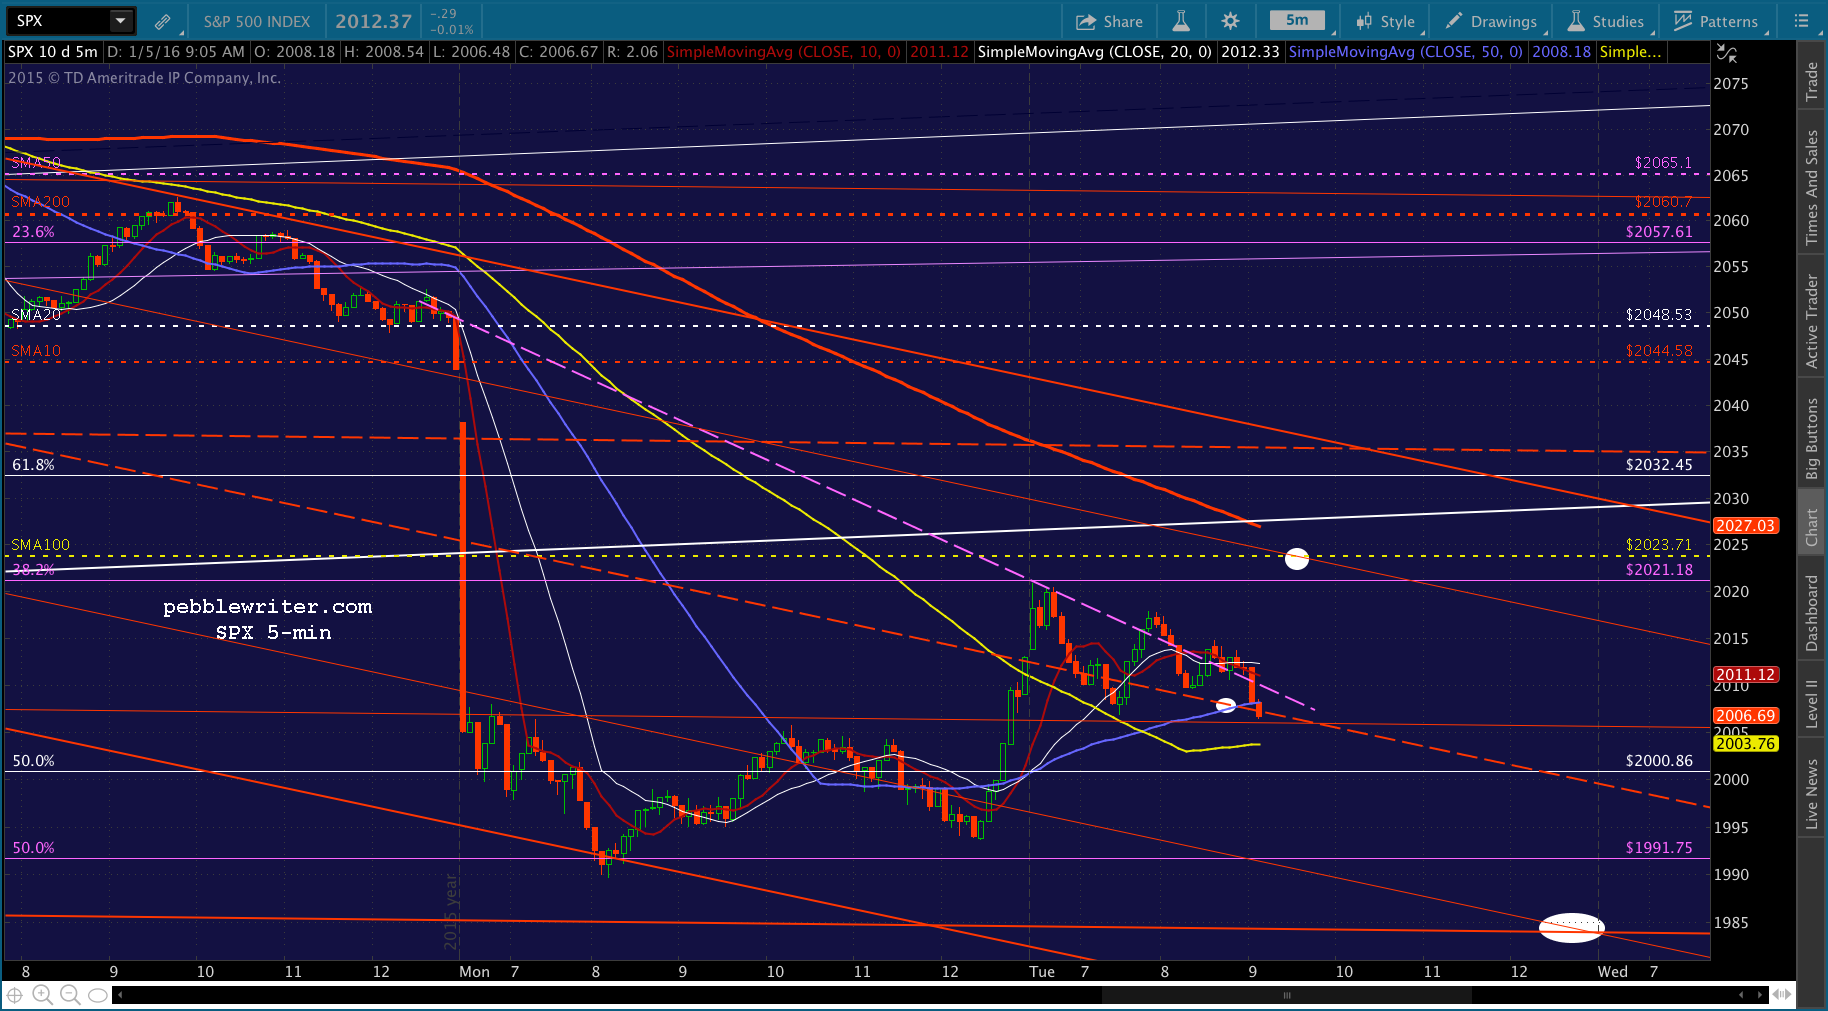Click the $2057.61 level label

click(x=1659, y=232)
